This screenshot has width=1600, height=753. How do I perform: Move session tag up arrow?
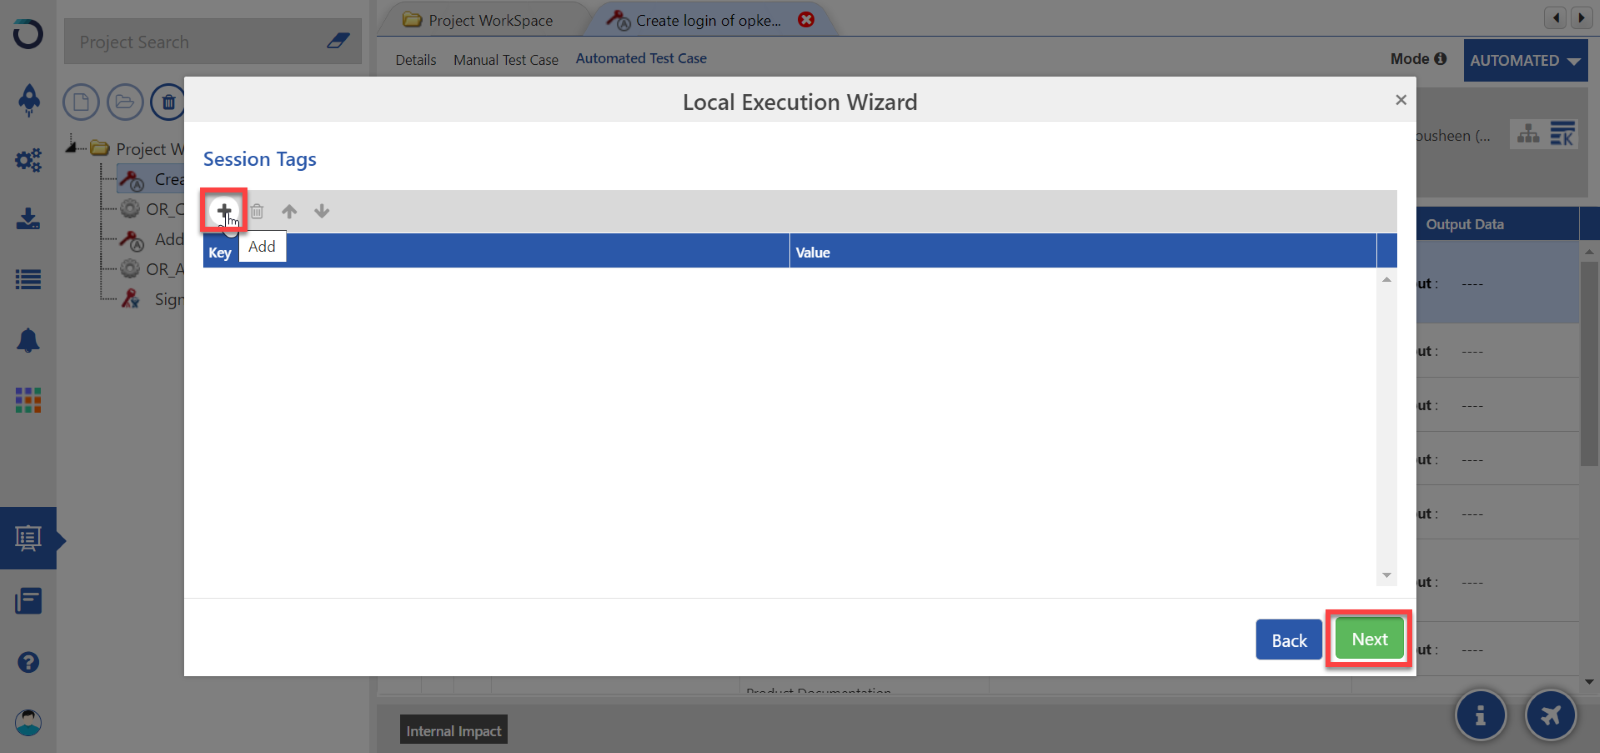click(x=289, y=211)
